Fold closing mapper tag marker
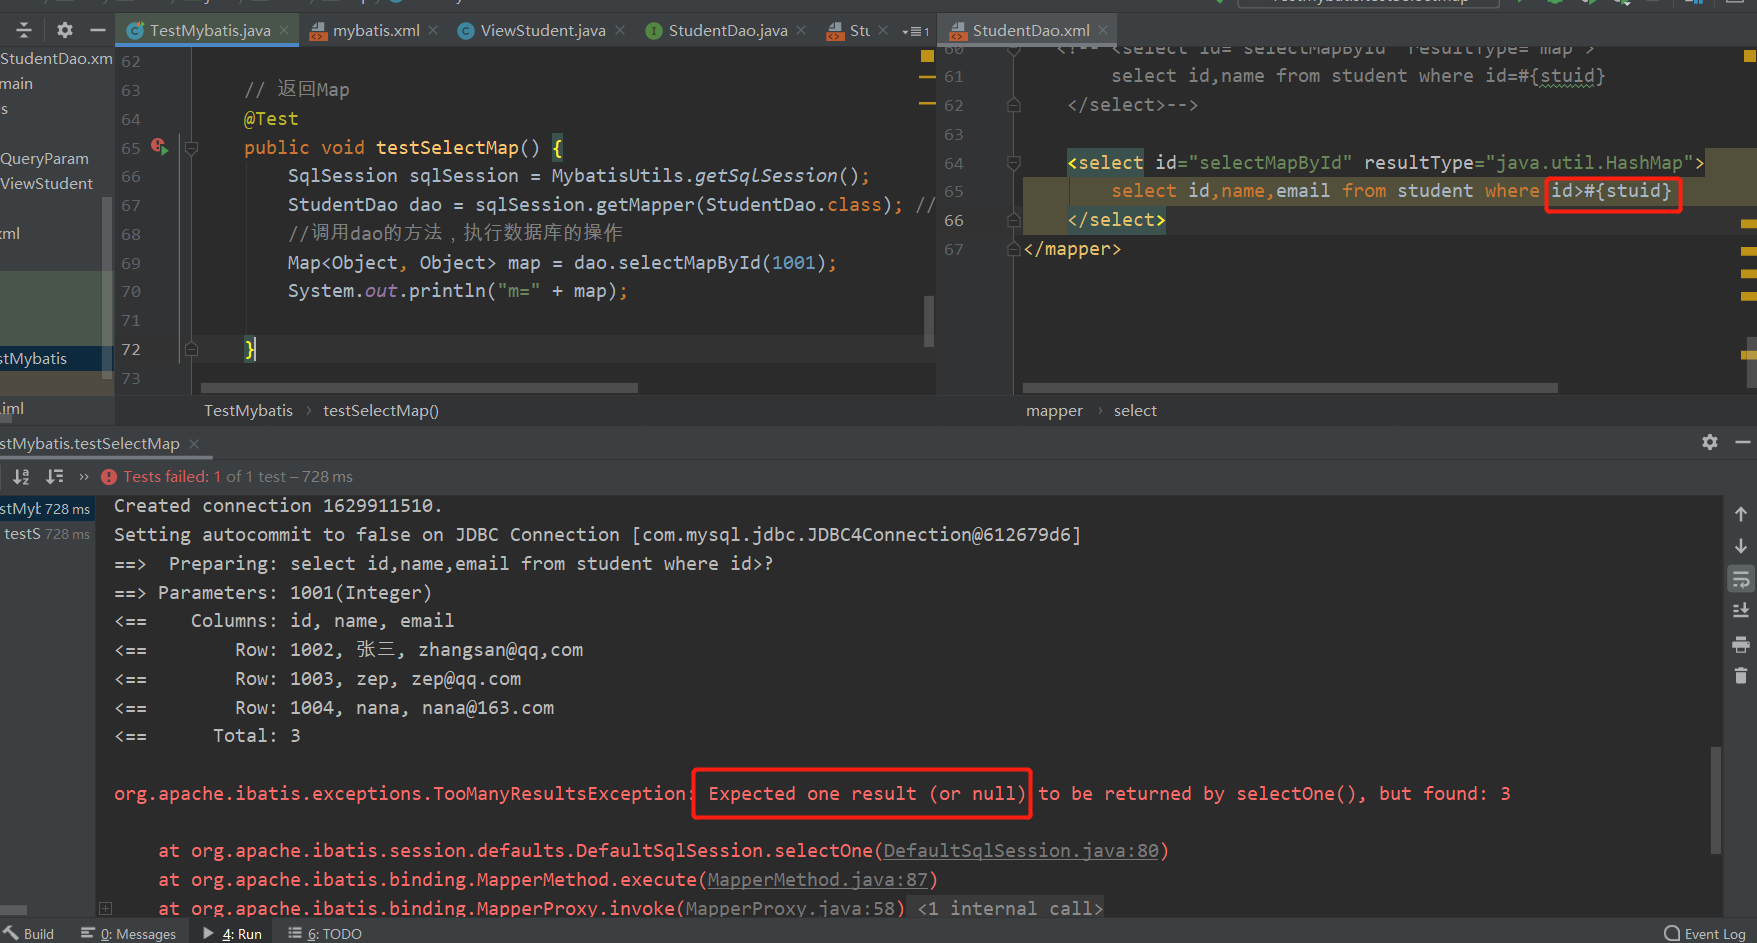This screenshot has width=1757, height=943. tap(1014, 249)
